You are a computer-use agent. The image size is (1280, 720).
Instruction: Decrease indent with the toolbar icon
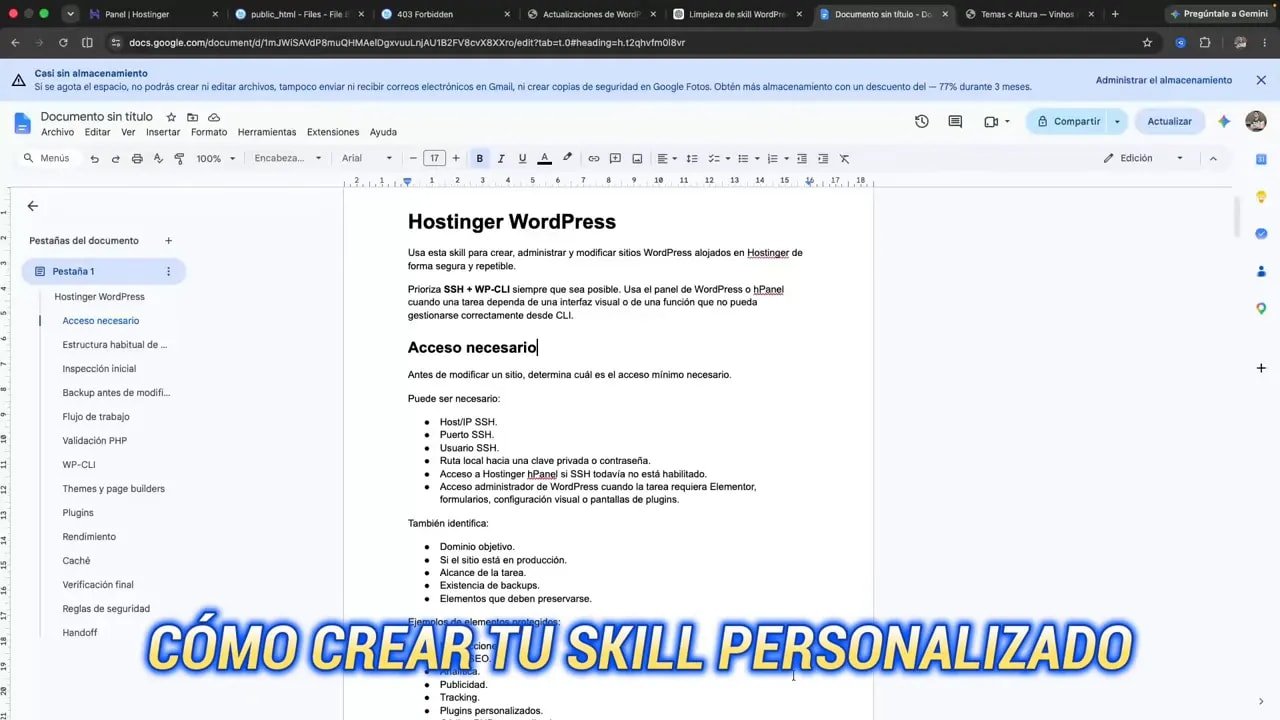point(802,158)
